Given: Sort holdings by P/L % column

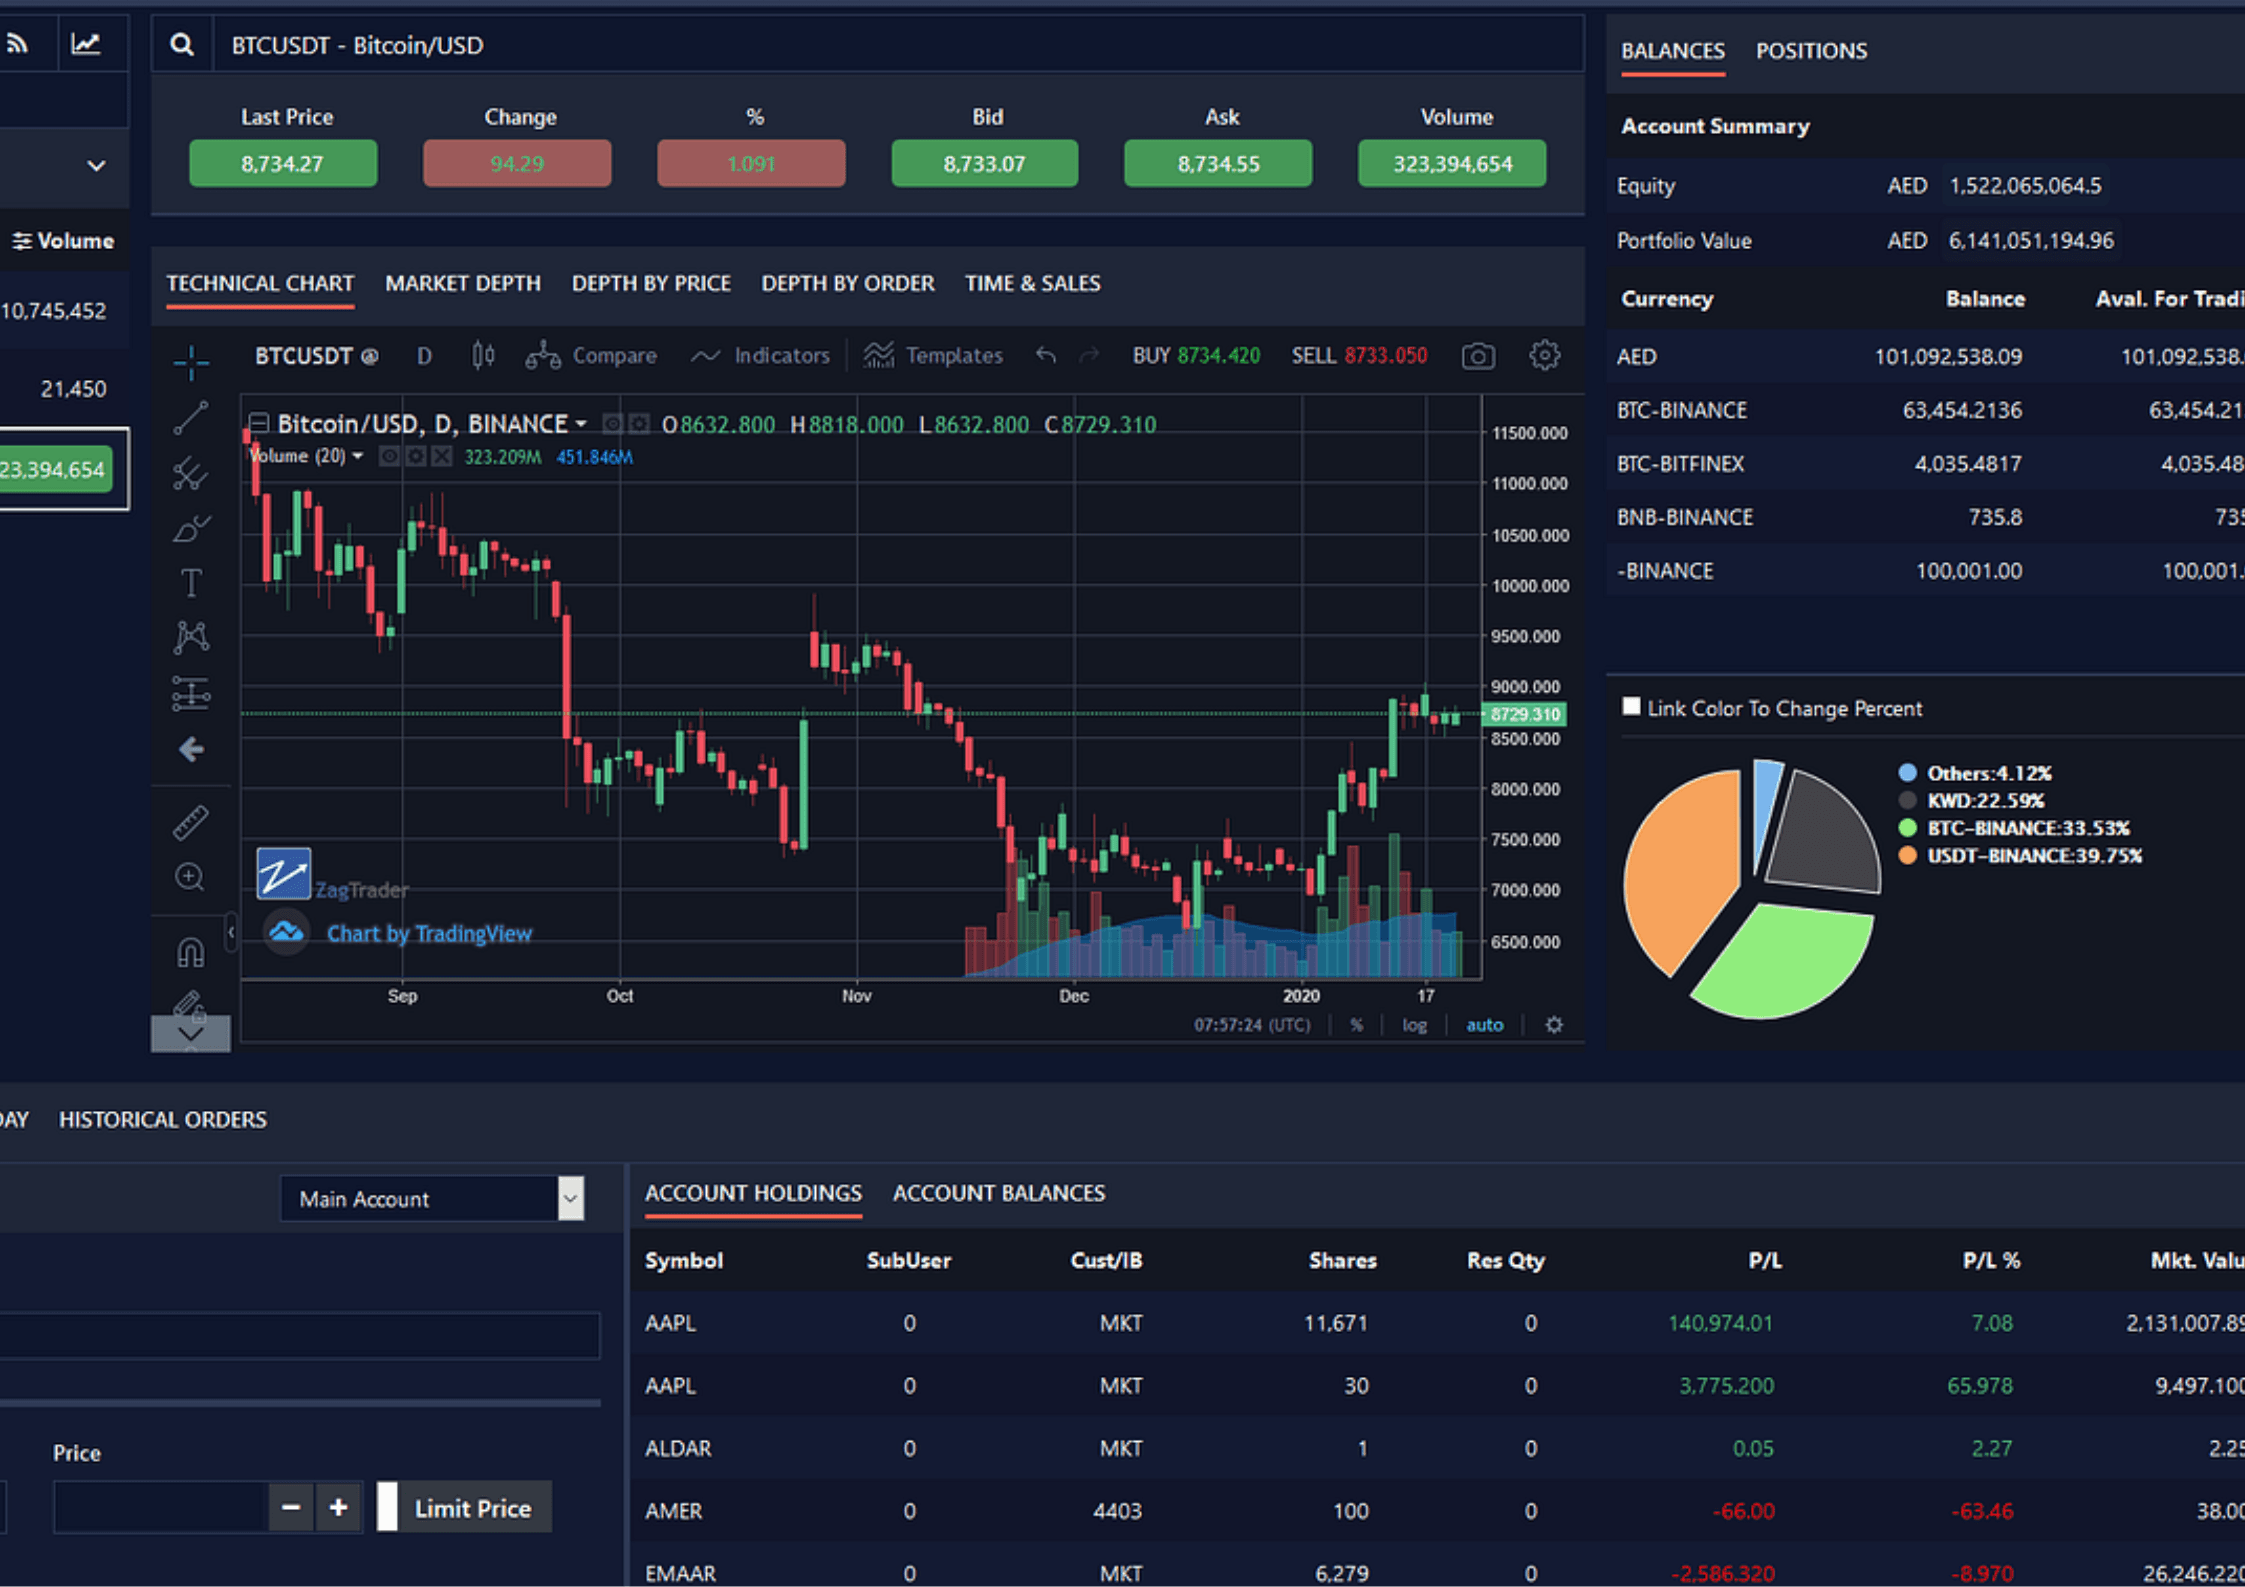Looking at the screenshot, I should (1991, 1260).
